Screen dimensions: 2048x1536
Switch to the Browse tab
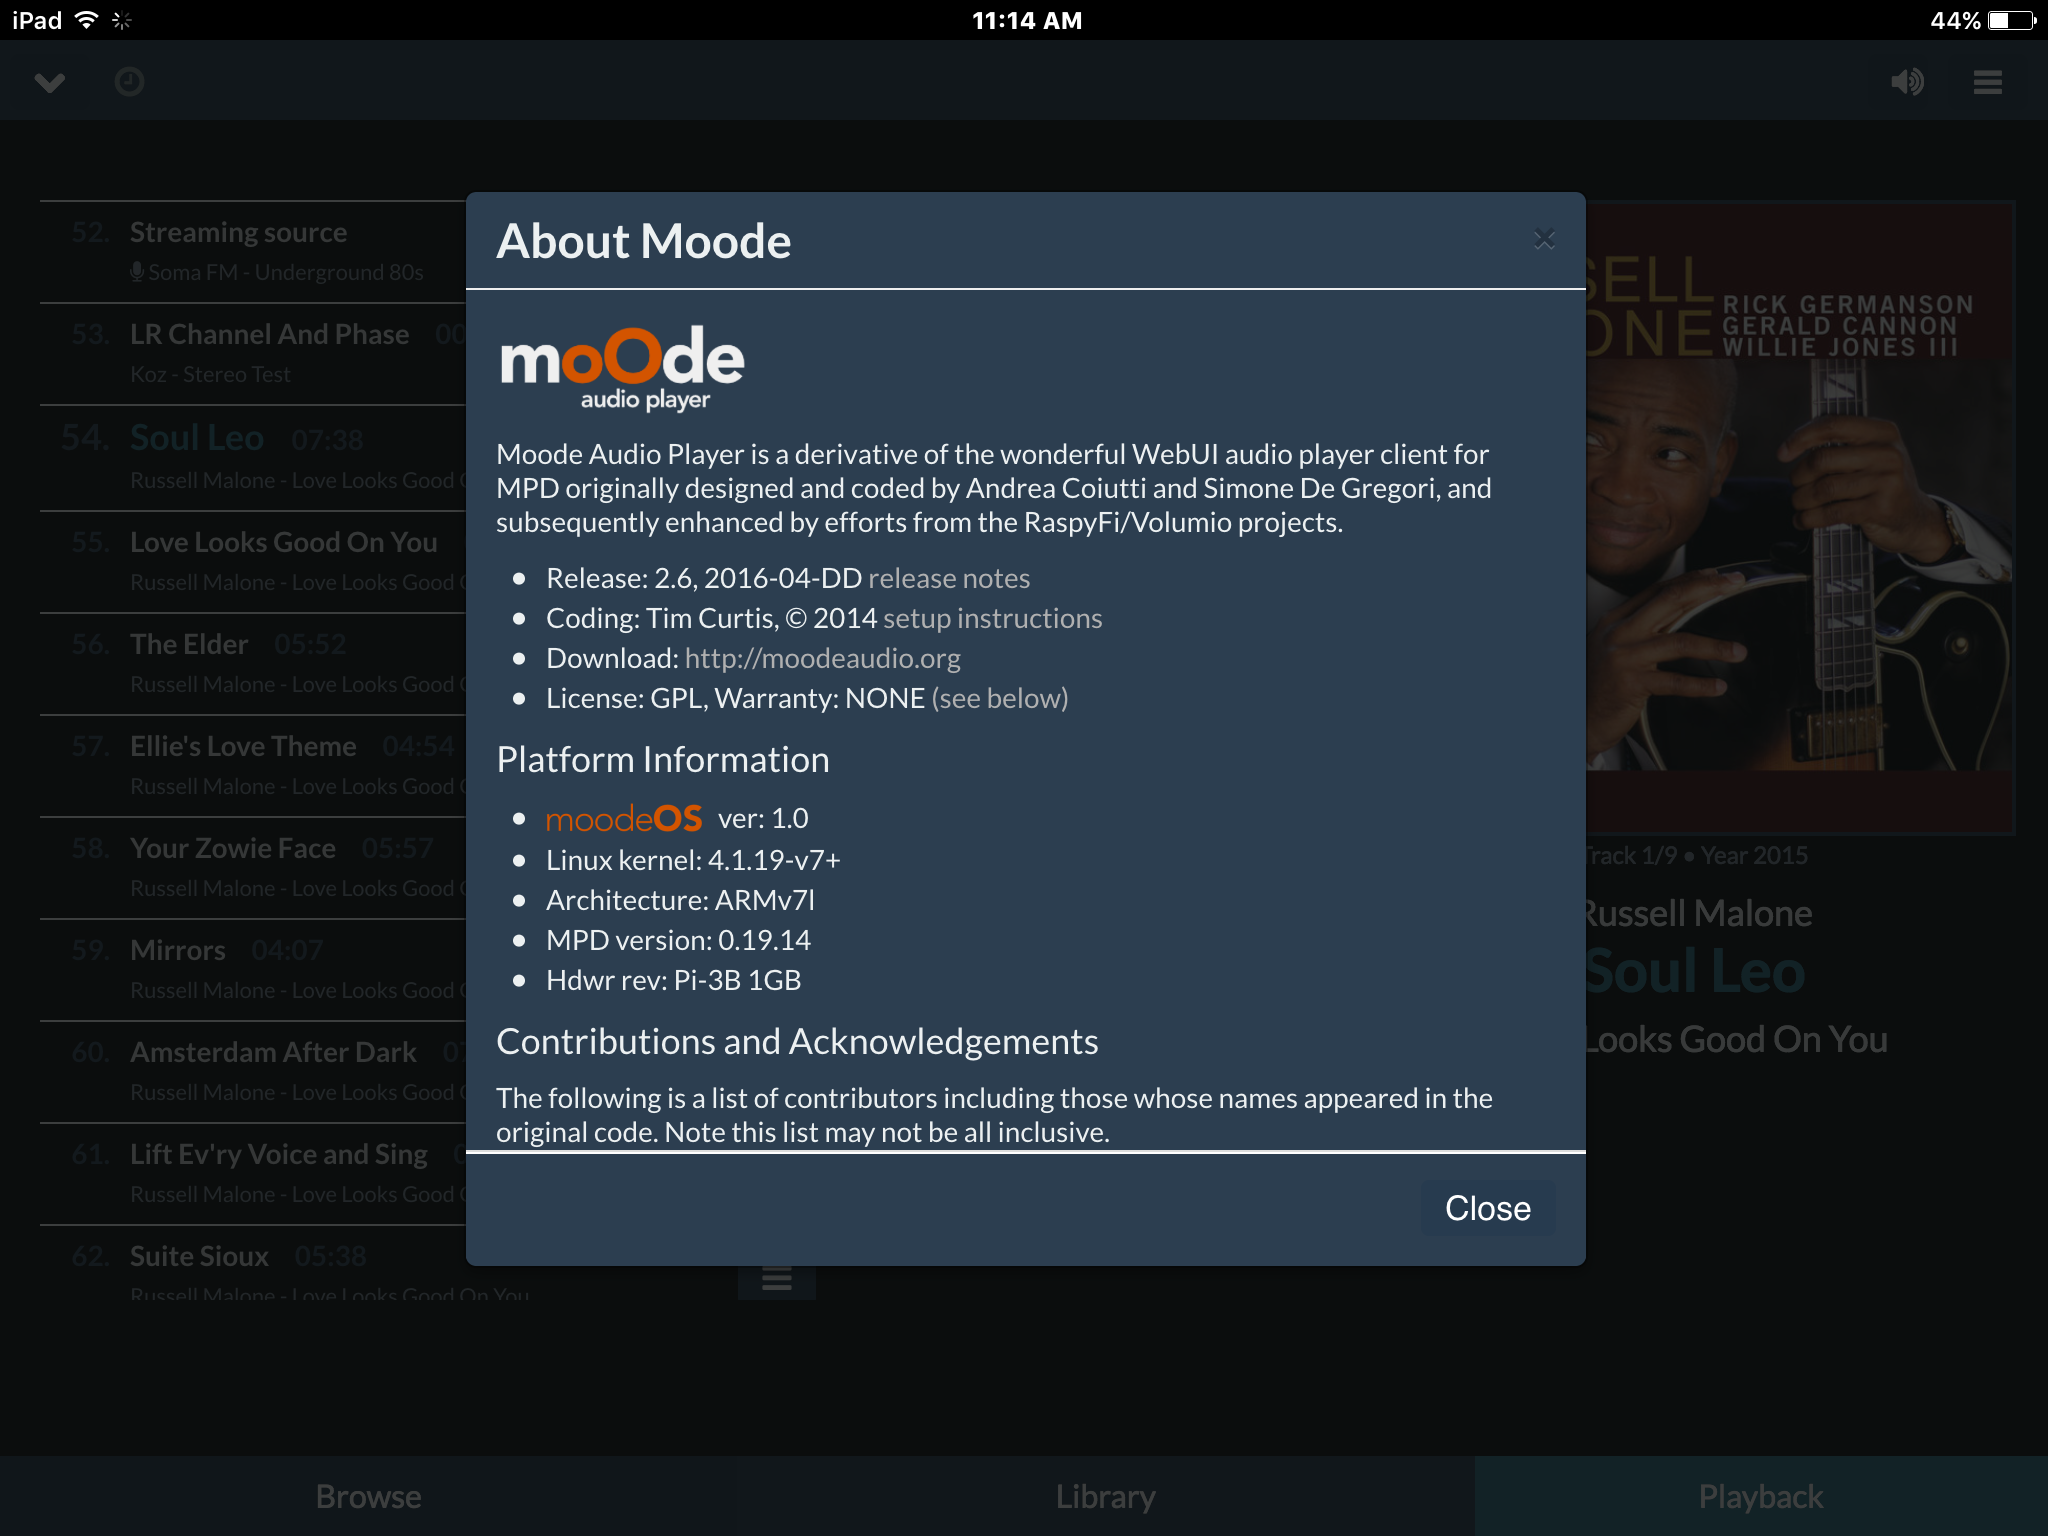(368, 1496)
